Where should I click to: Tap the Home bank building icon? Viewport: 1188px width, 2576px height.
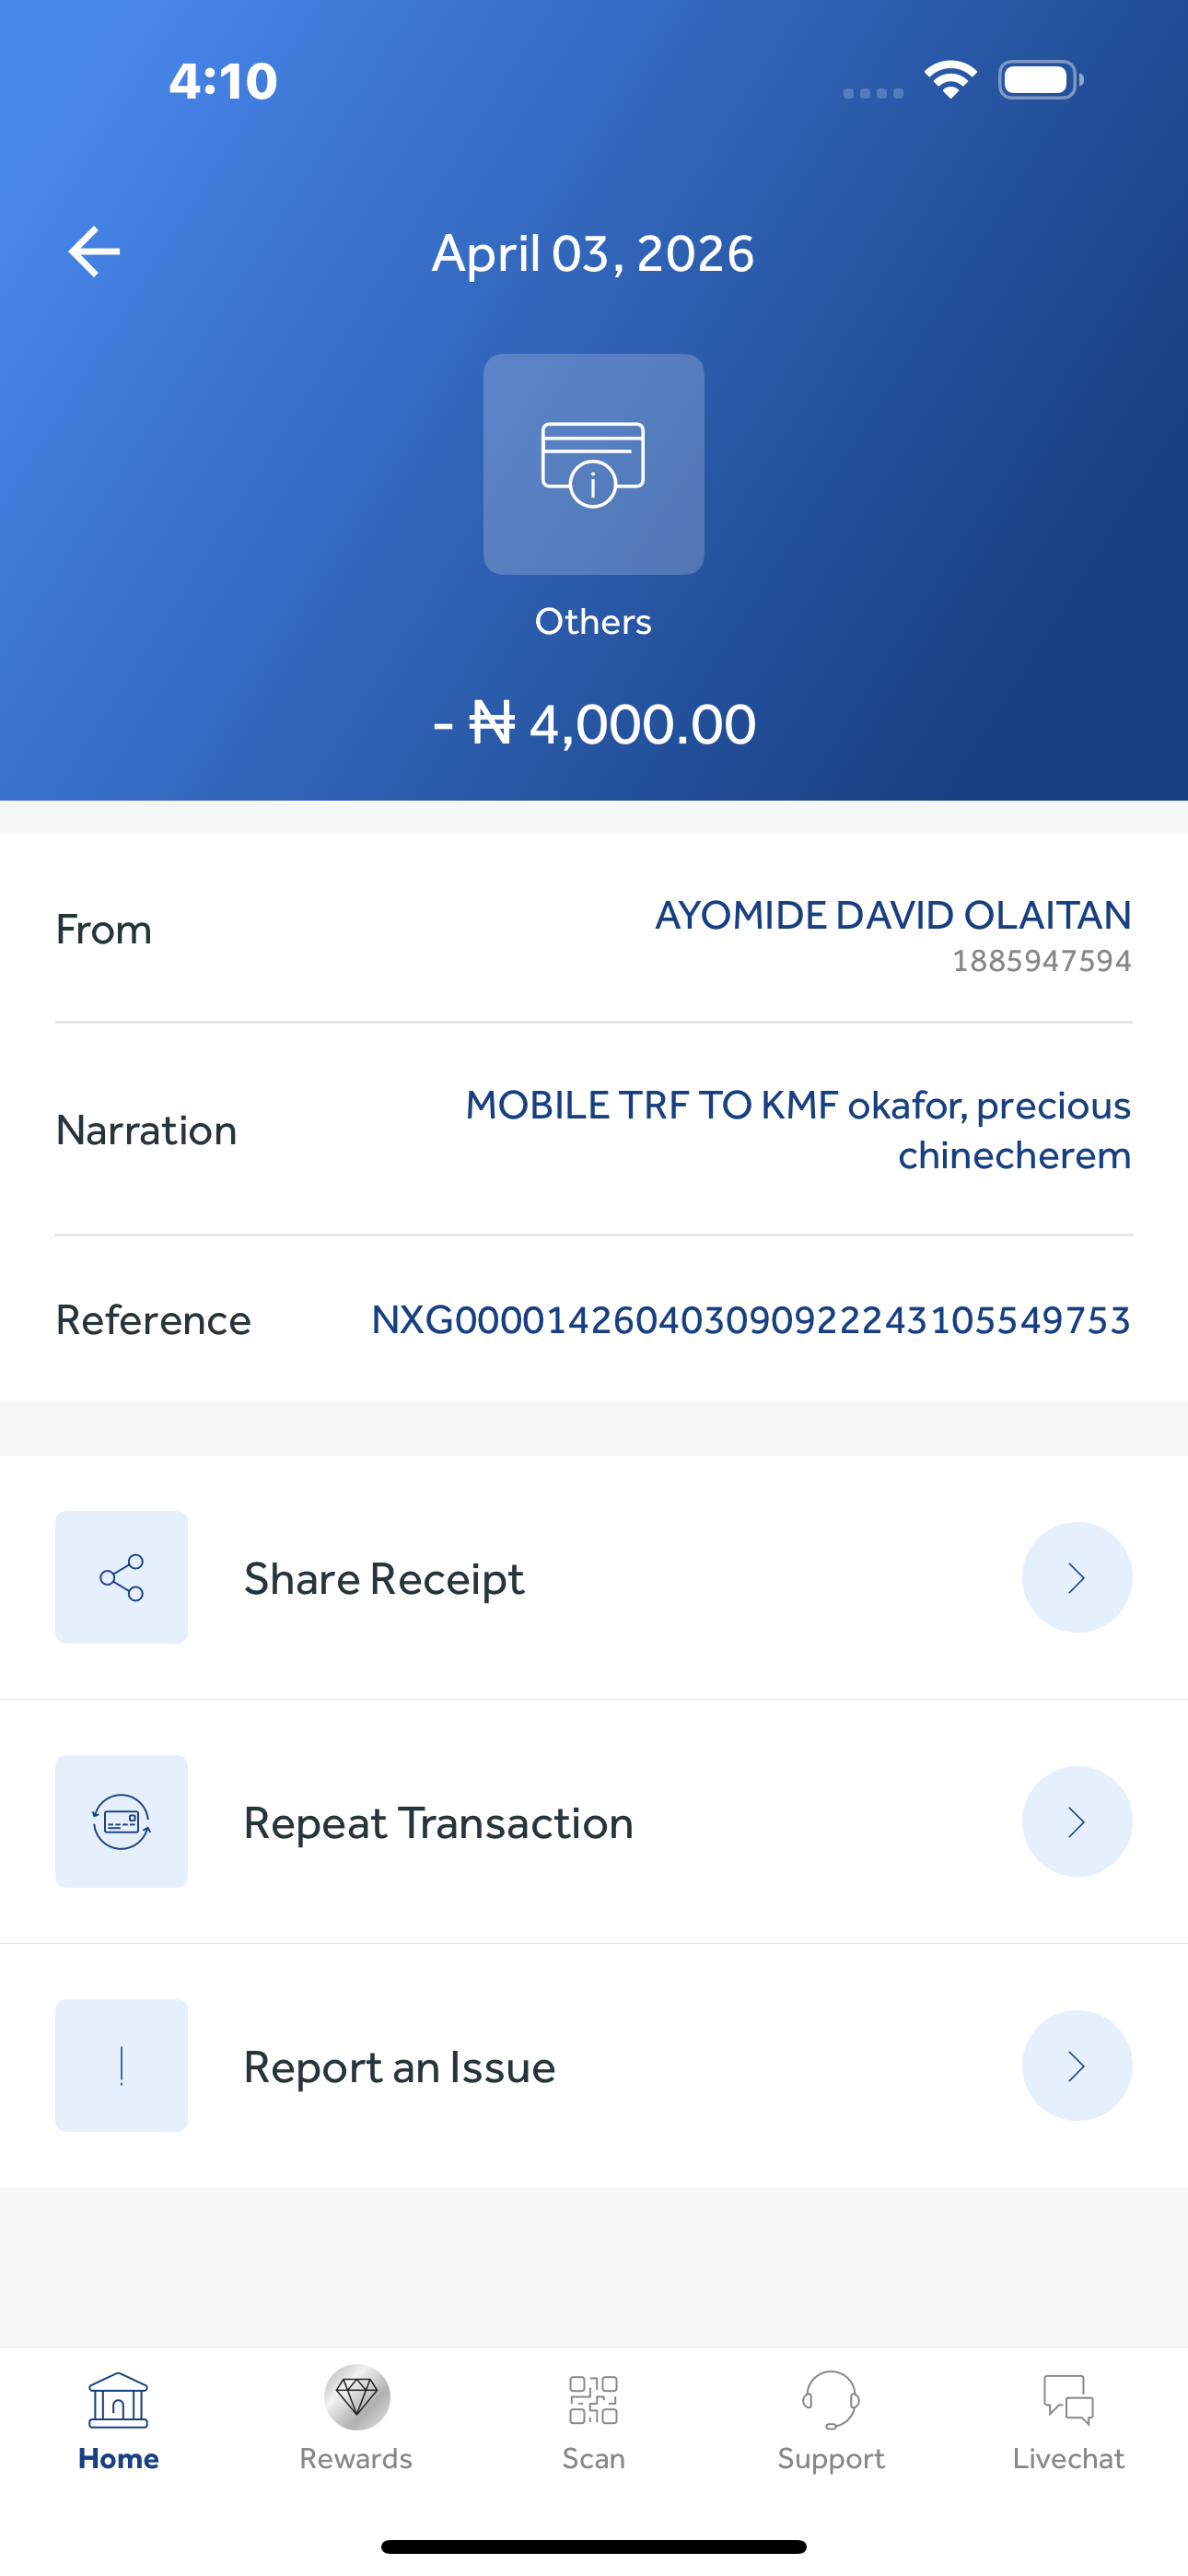coord(119,2399)
